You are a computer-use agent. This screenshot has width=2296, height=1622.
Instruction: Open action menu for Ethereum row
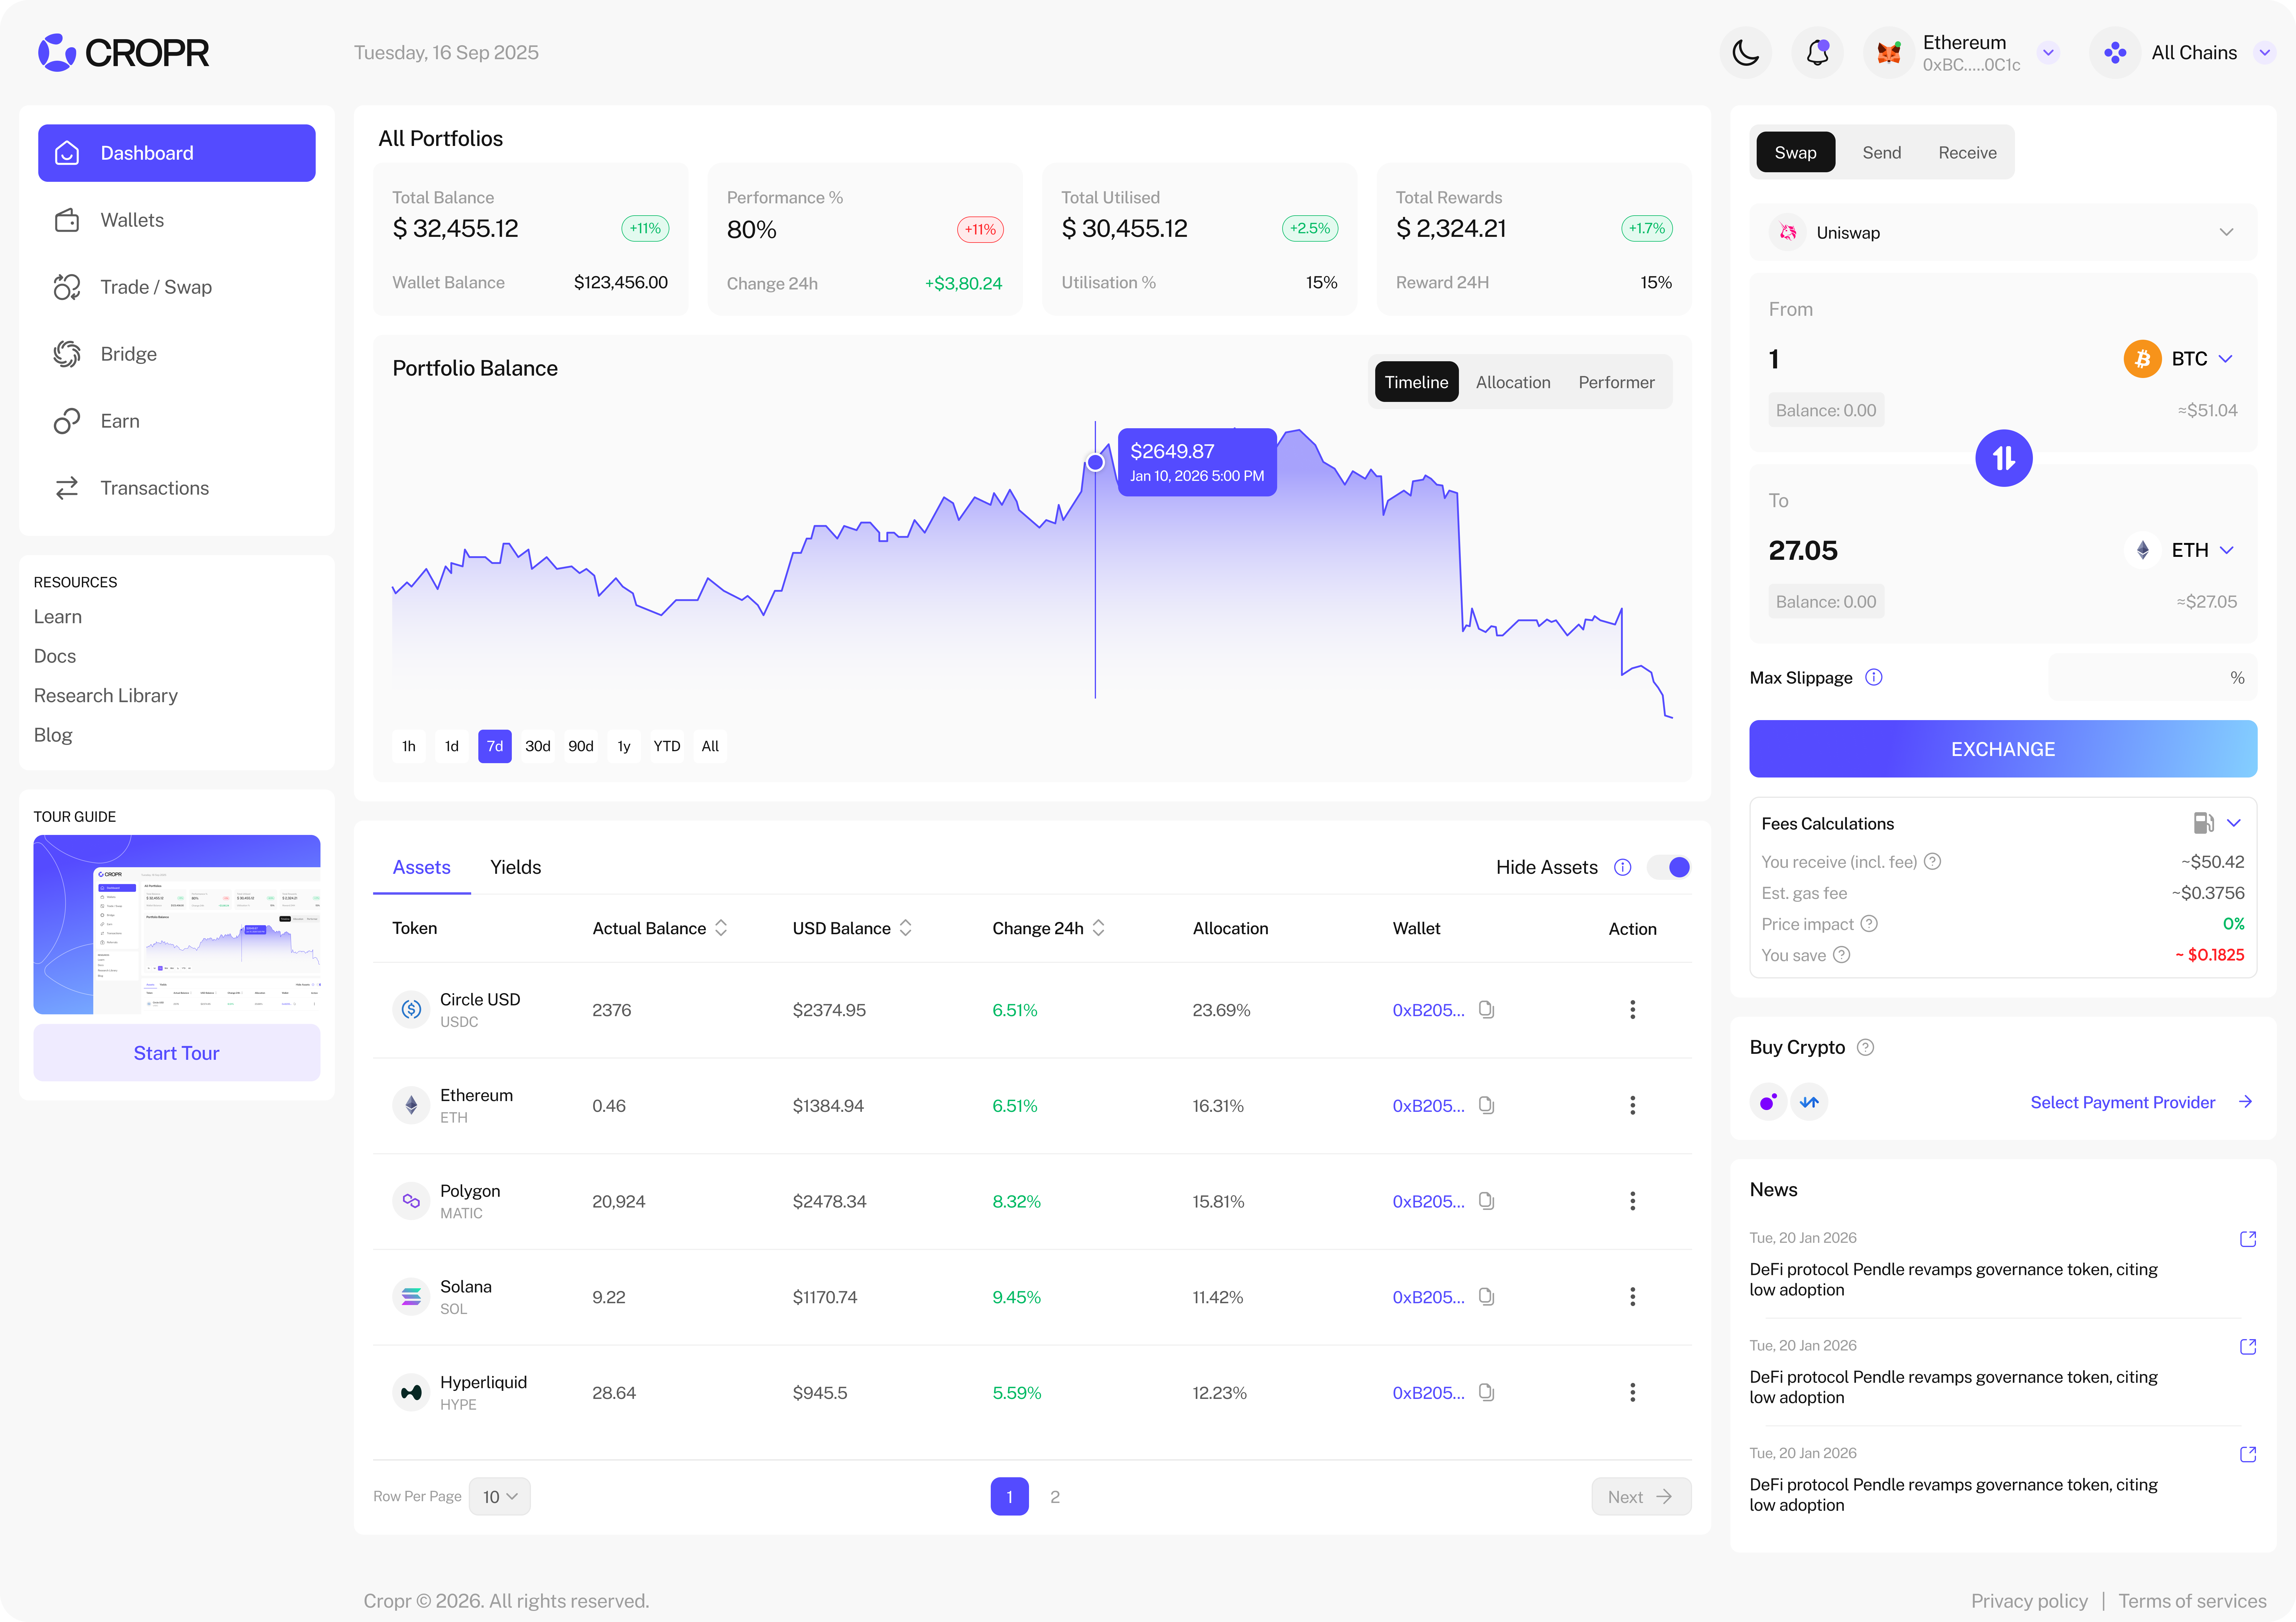pos(1633,1105)
